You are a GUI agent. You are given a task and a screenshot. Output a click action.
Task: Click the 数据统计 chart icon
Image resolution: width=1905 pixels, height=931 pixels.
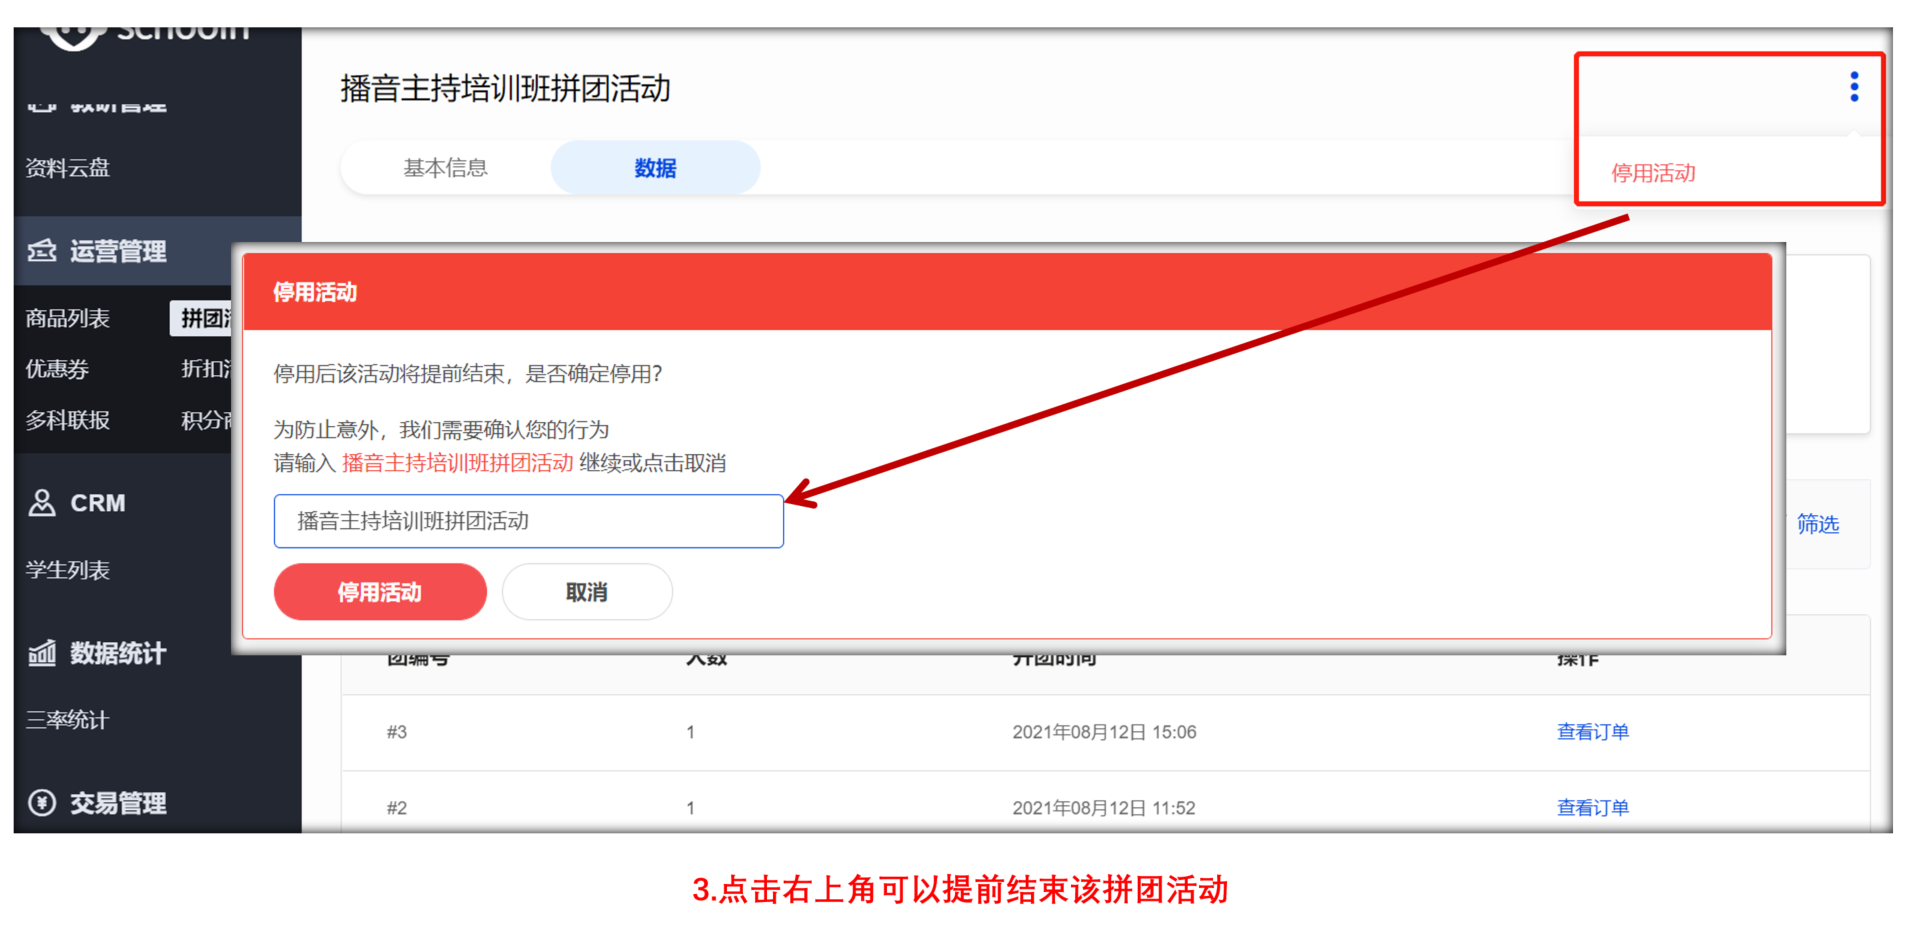[42, 653]
